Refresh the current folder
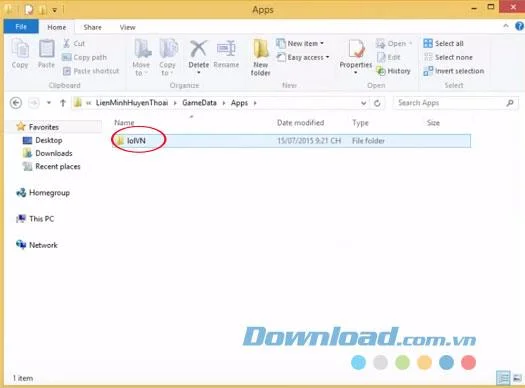Viewport: 525px width, 388px height. pos(377,103)
